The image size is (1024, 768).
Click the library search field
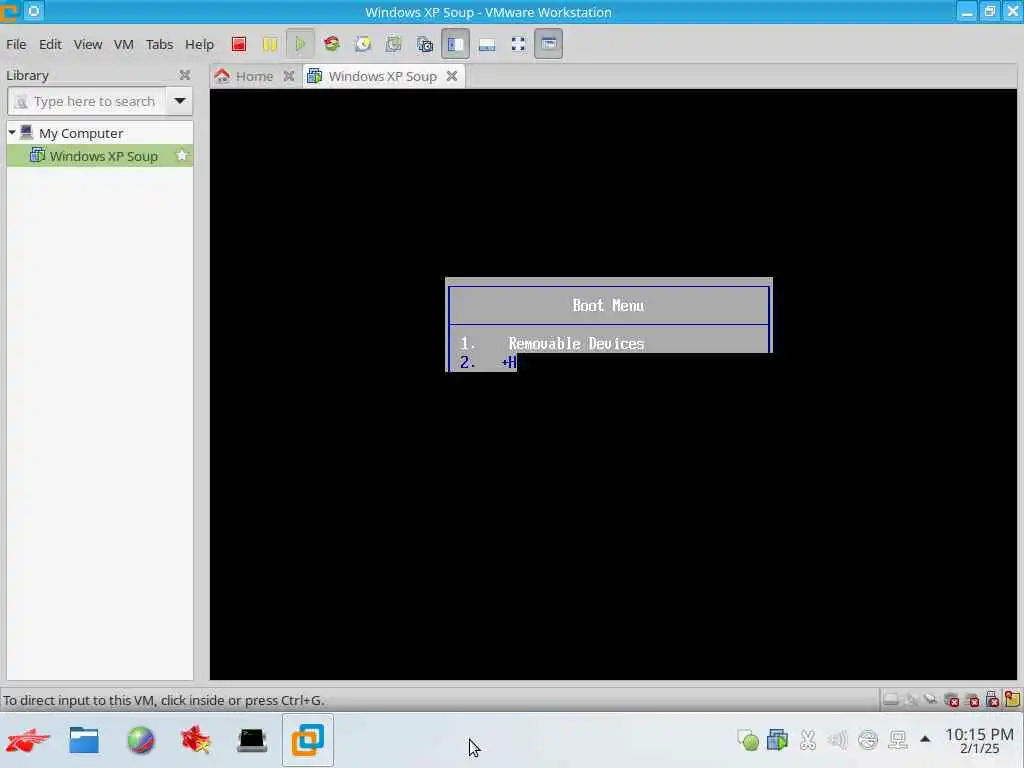(87, 101)
